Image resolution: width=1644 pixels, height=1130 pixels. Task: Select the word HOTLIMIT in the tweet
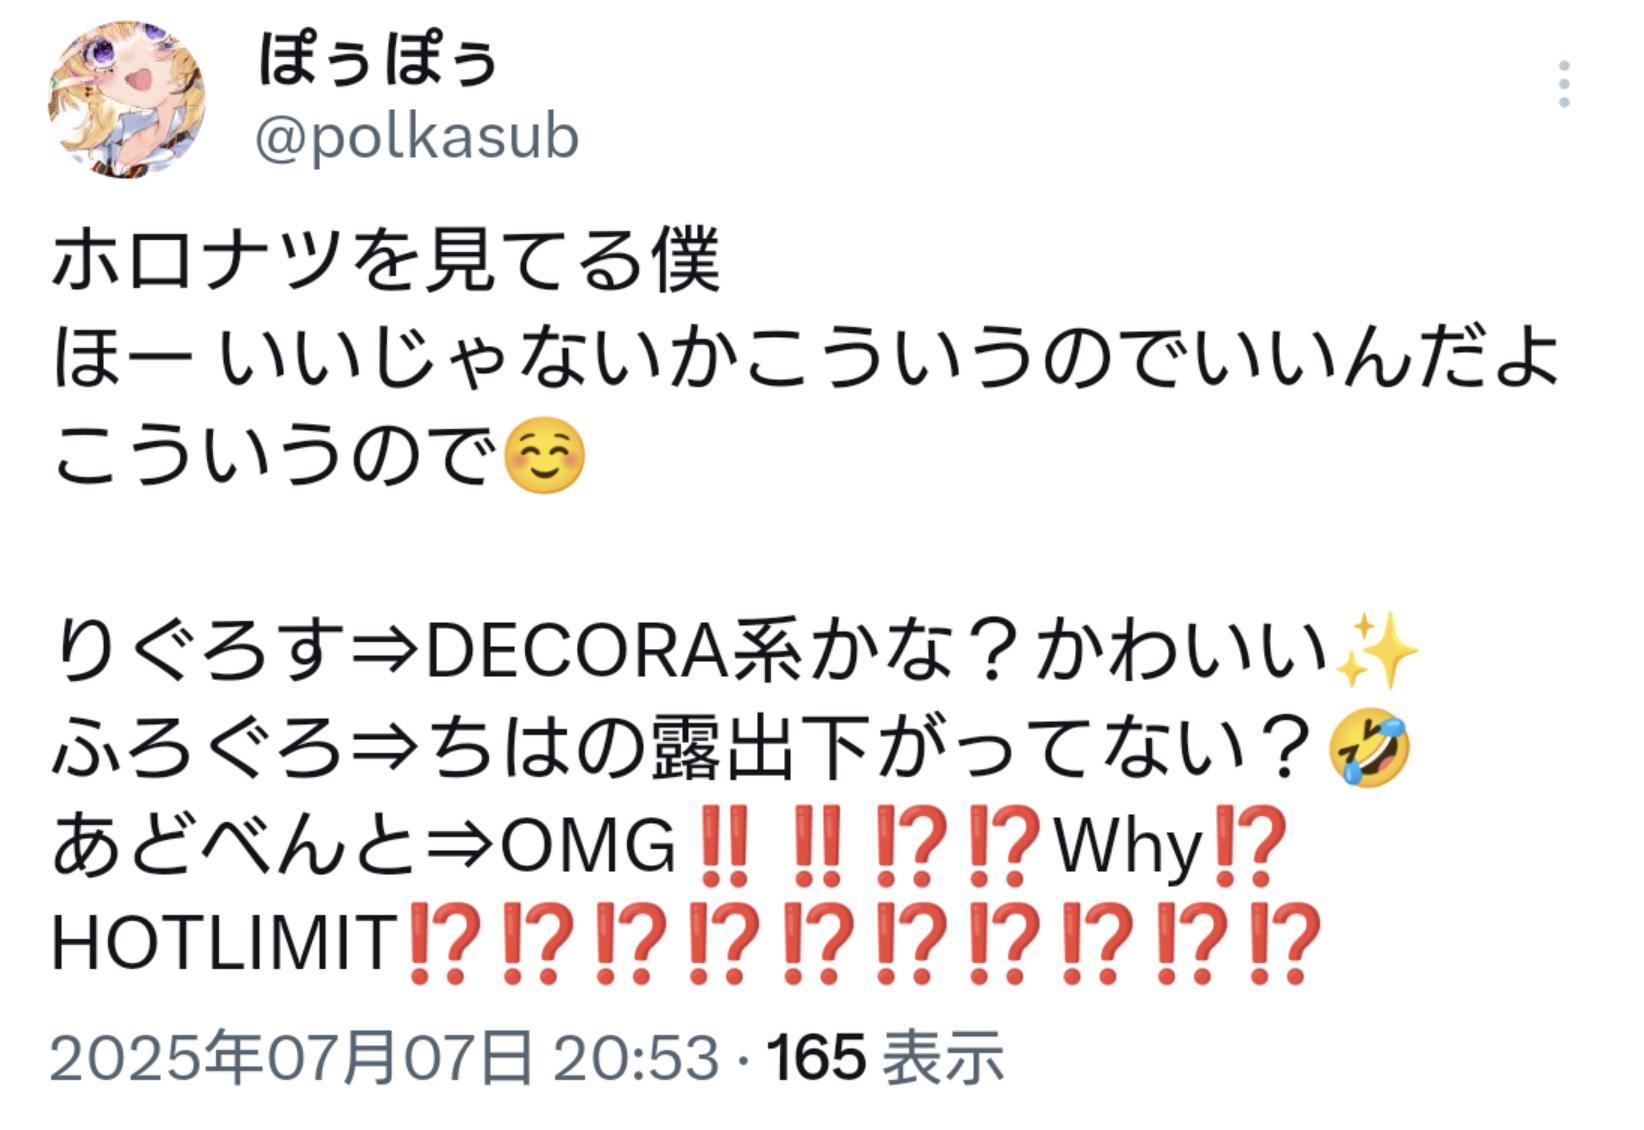(x=226, y=944)
